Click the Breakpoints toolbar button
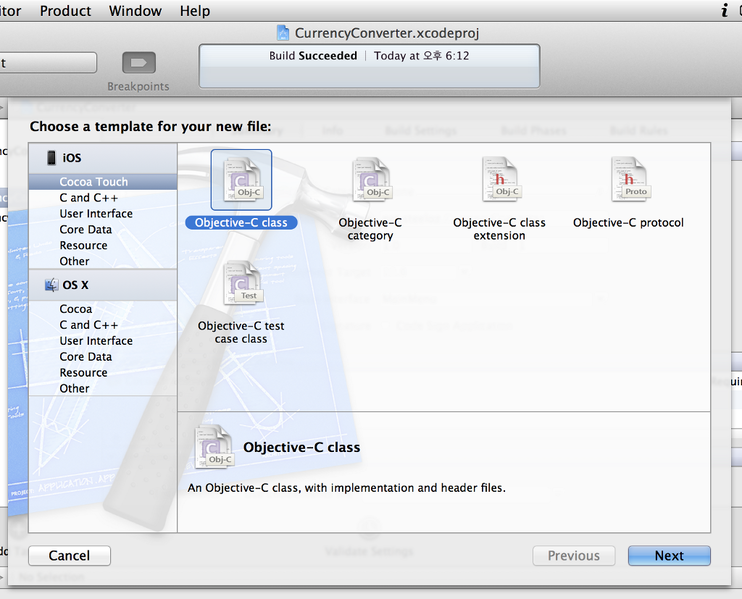 tap(139, 63)
